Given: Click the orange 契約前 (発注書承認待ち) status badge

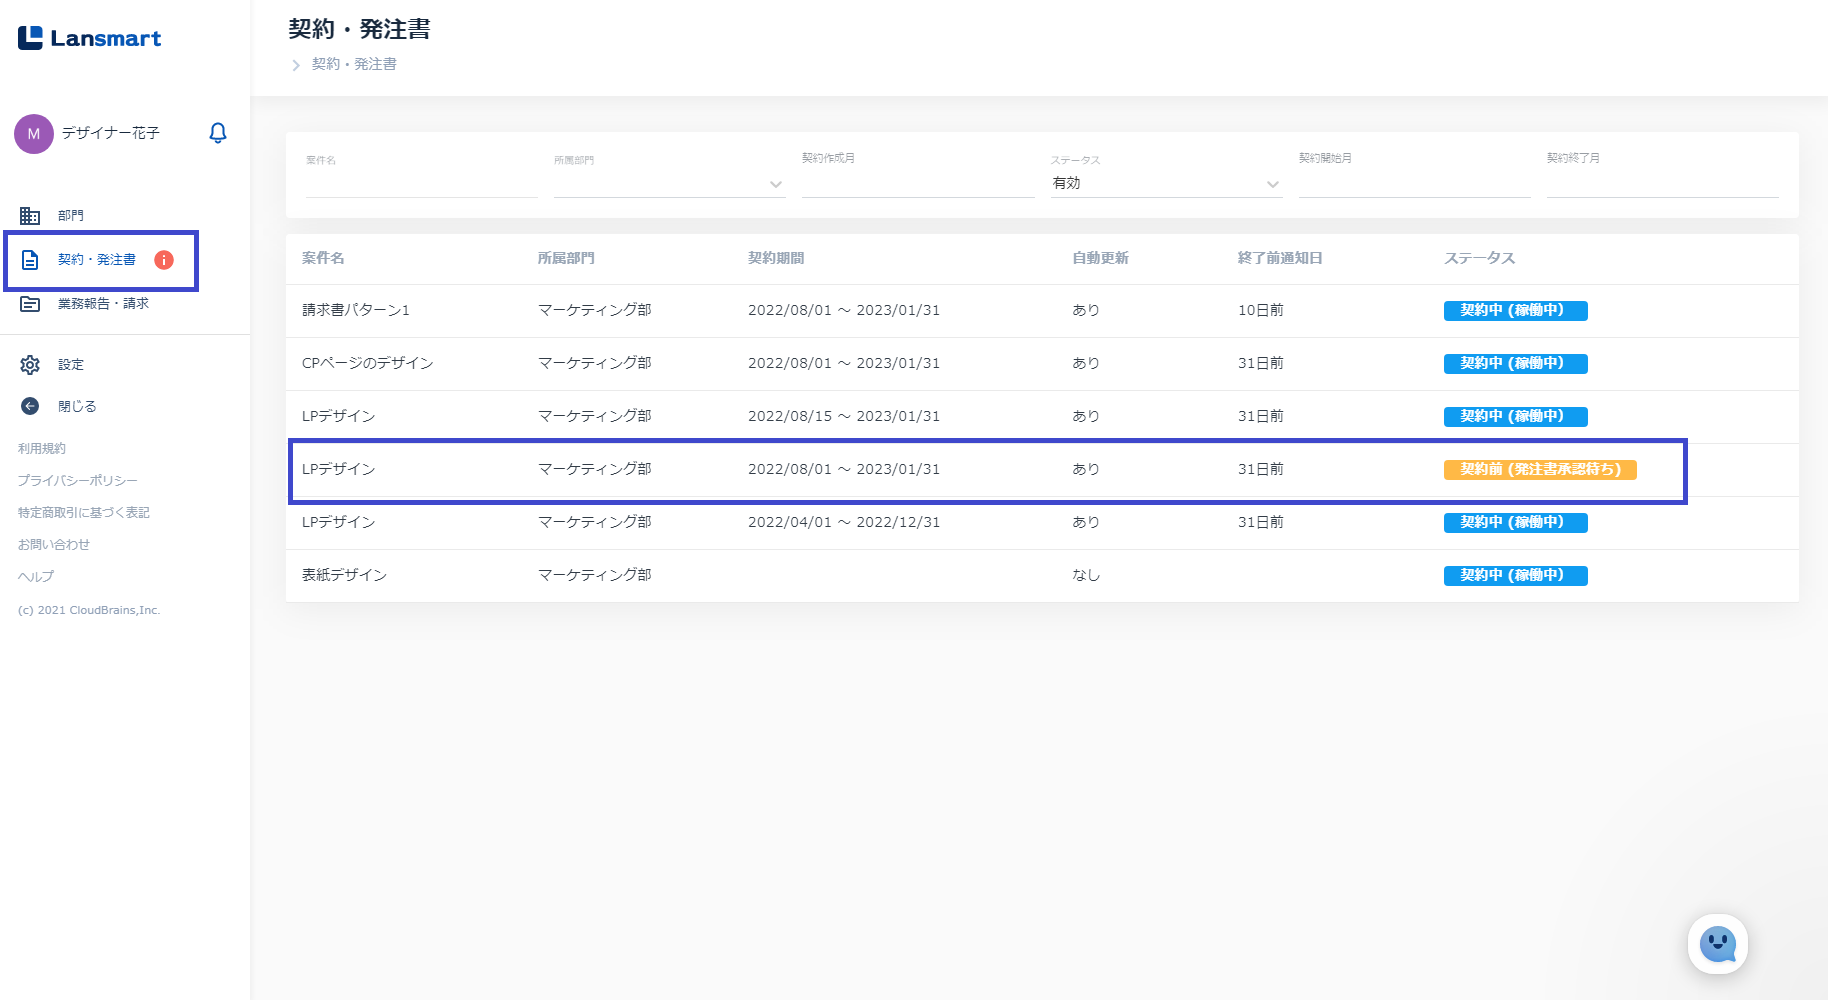Looking at the screenshot, I should (x=1539, y=470).
